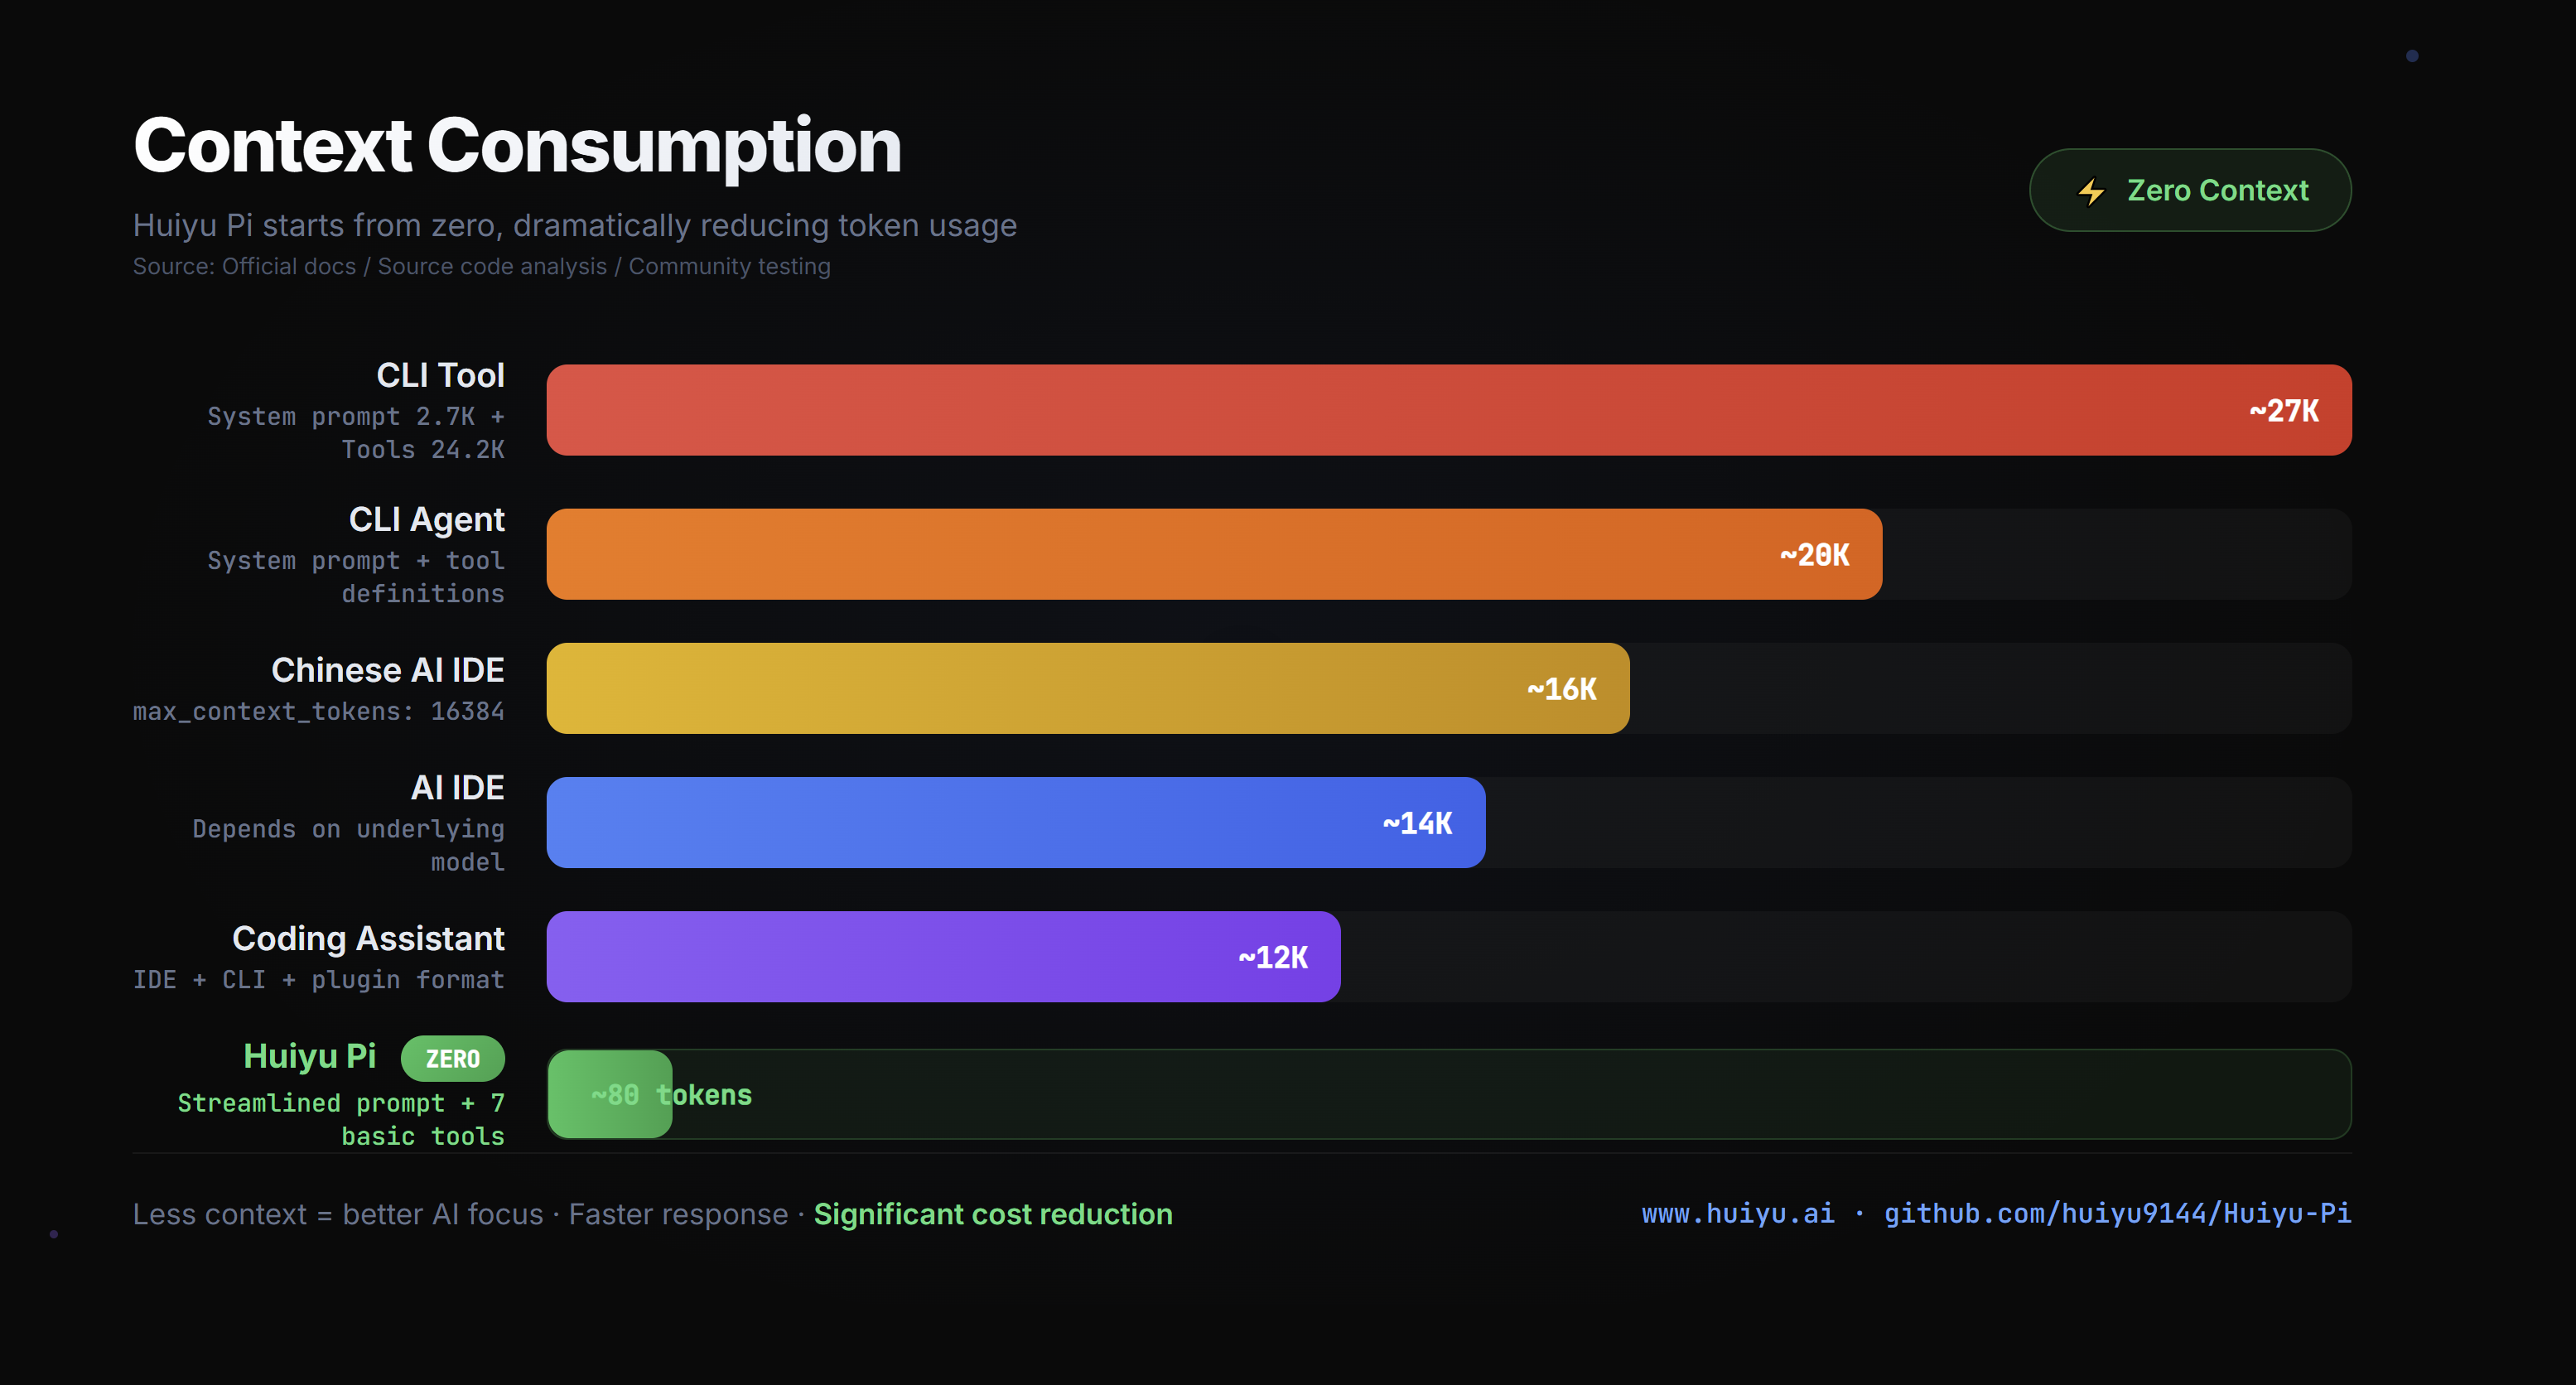Click the green Huiyu Pi bar
This screenshot has height=1385, width=2576.
(x=610, y=1094)
